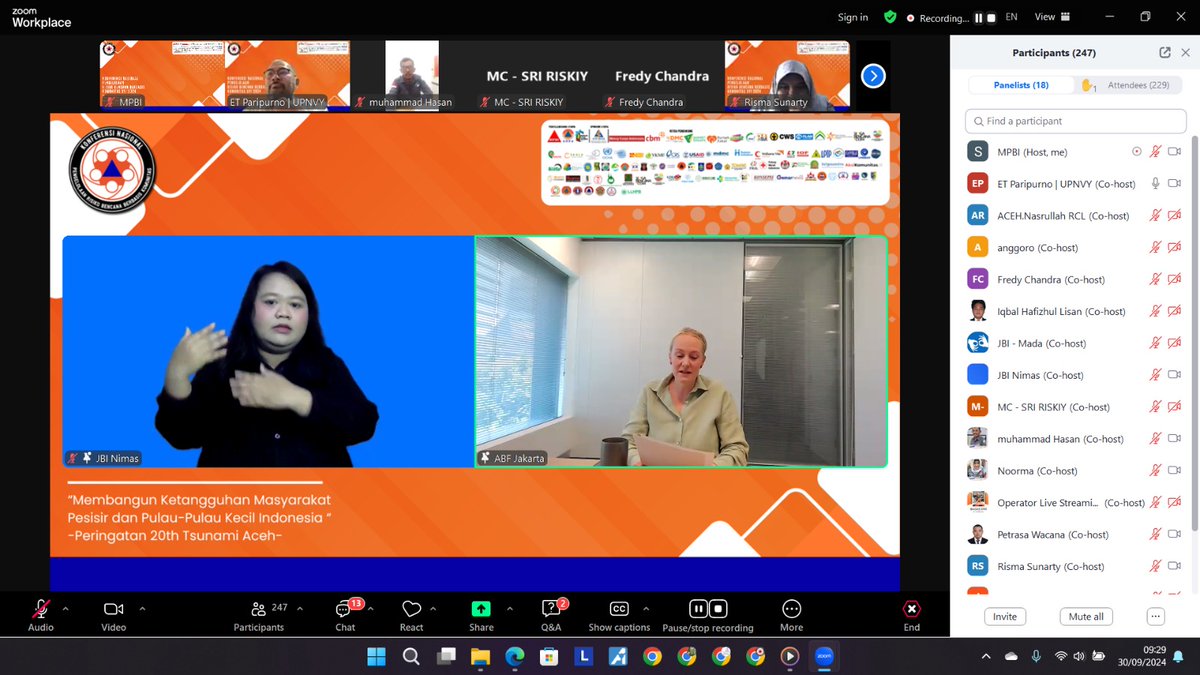Click the red End meeting icon

click(911, 609)
